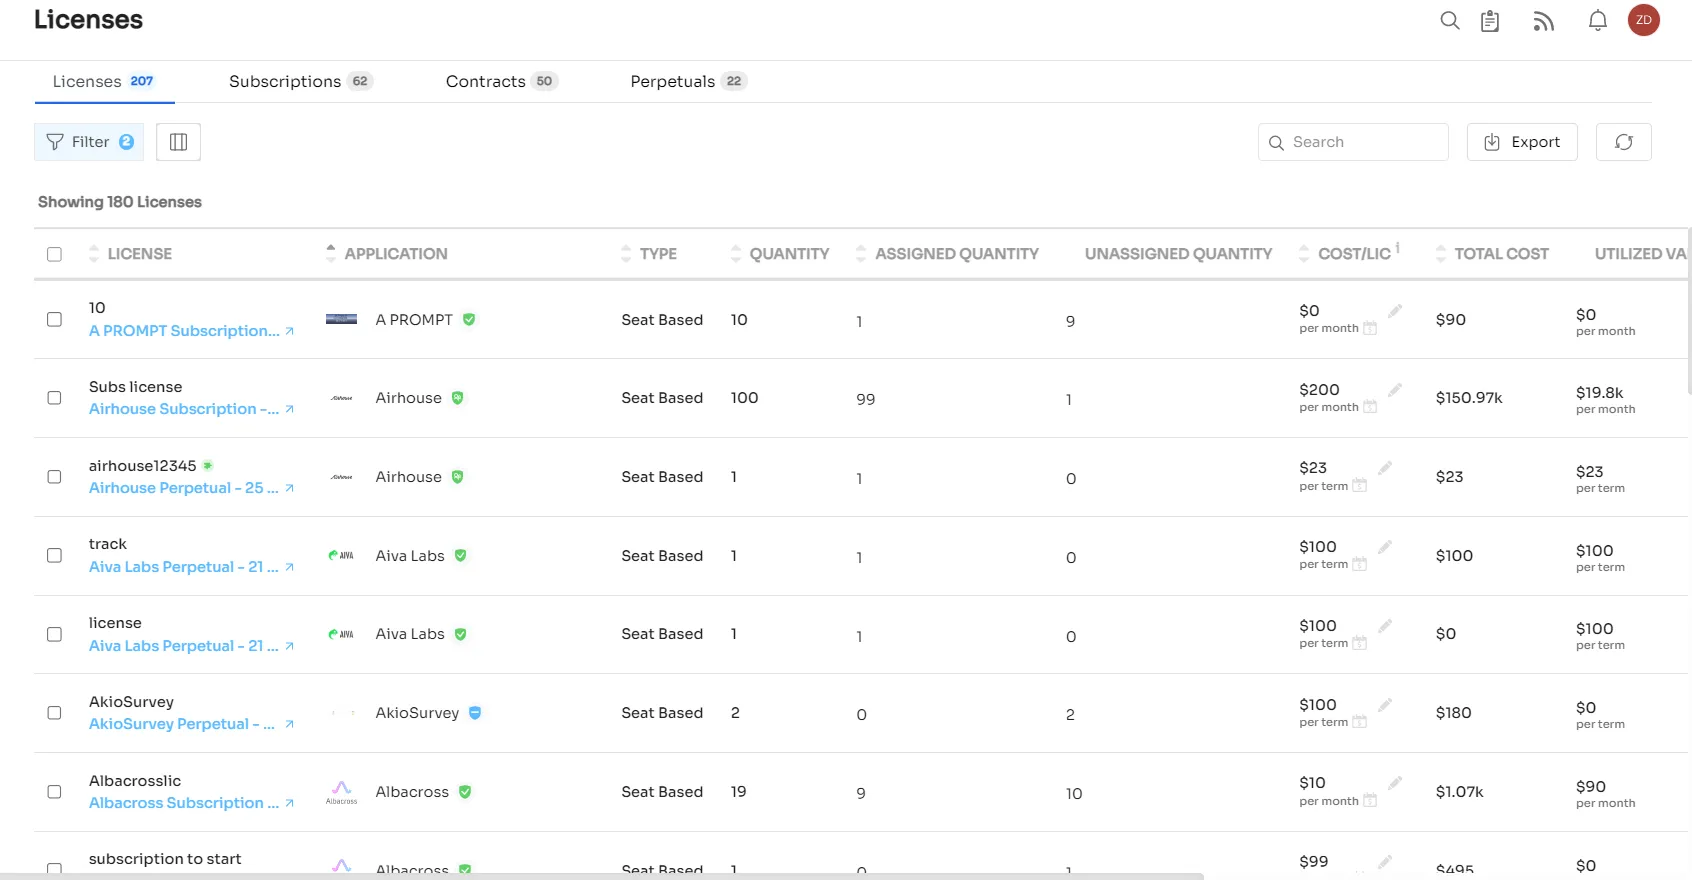The width and height of the screenshot is (1692, 880).
Task: Click the license search input field
Action: (x=1353, y=142)
